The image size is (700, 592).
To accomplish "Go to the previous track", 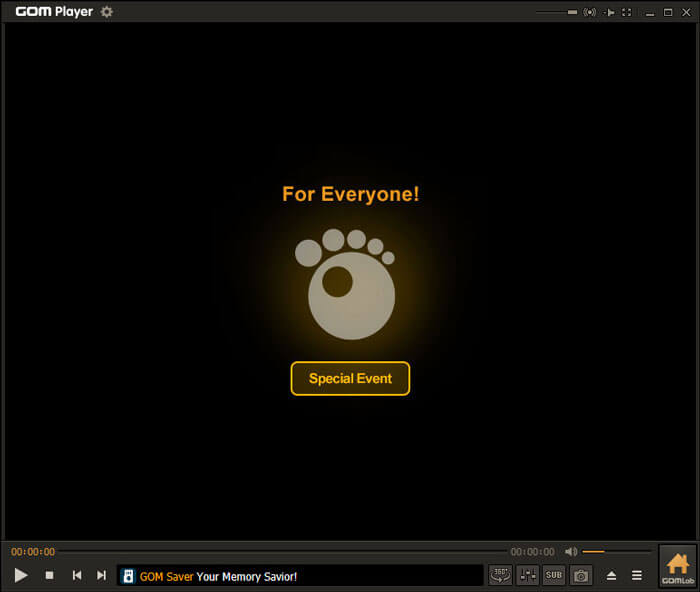I will tap(77, 575).
